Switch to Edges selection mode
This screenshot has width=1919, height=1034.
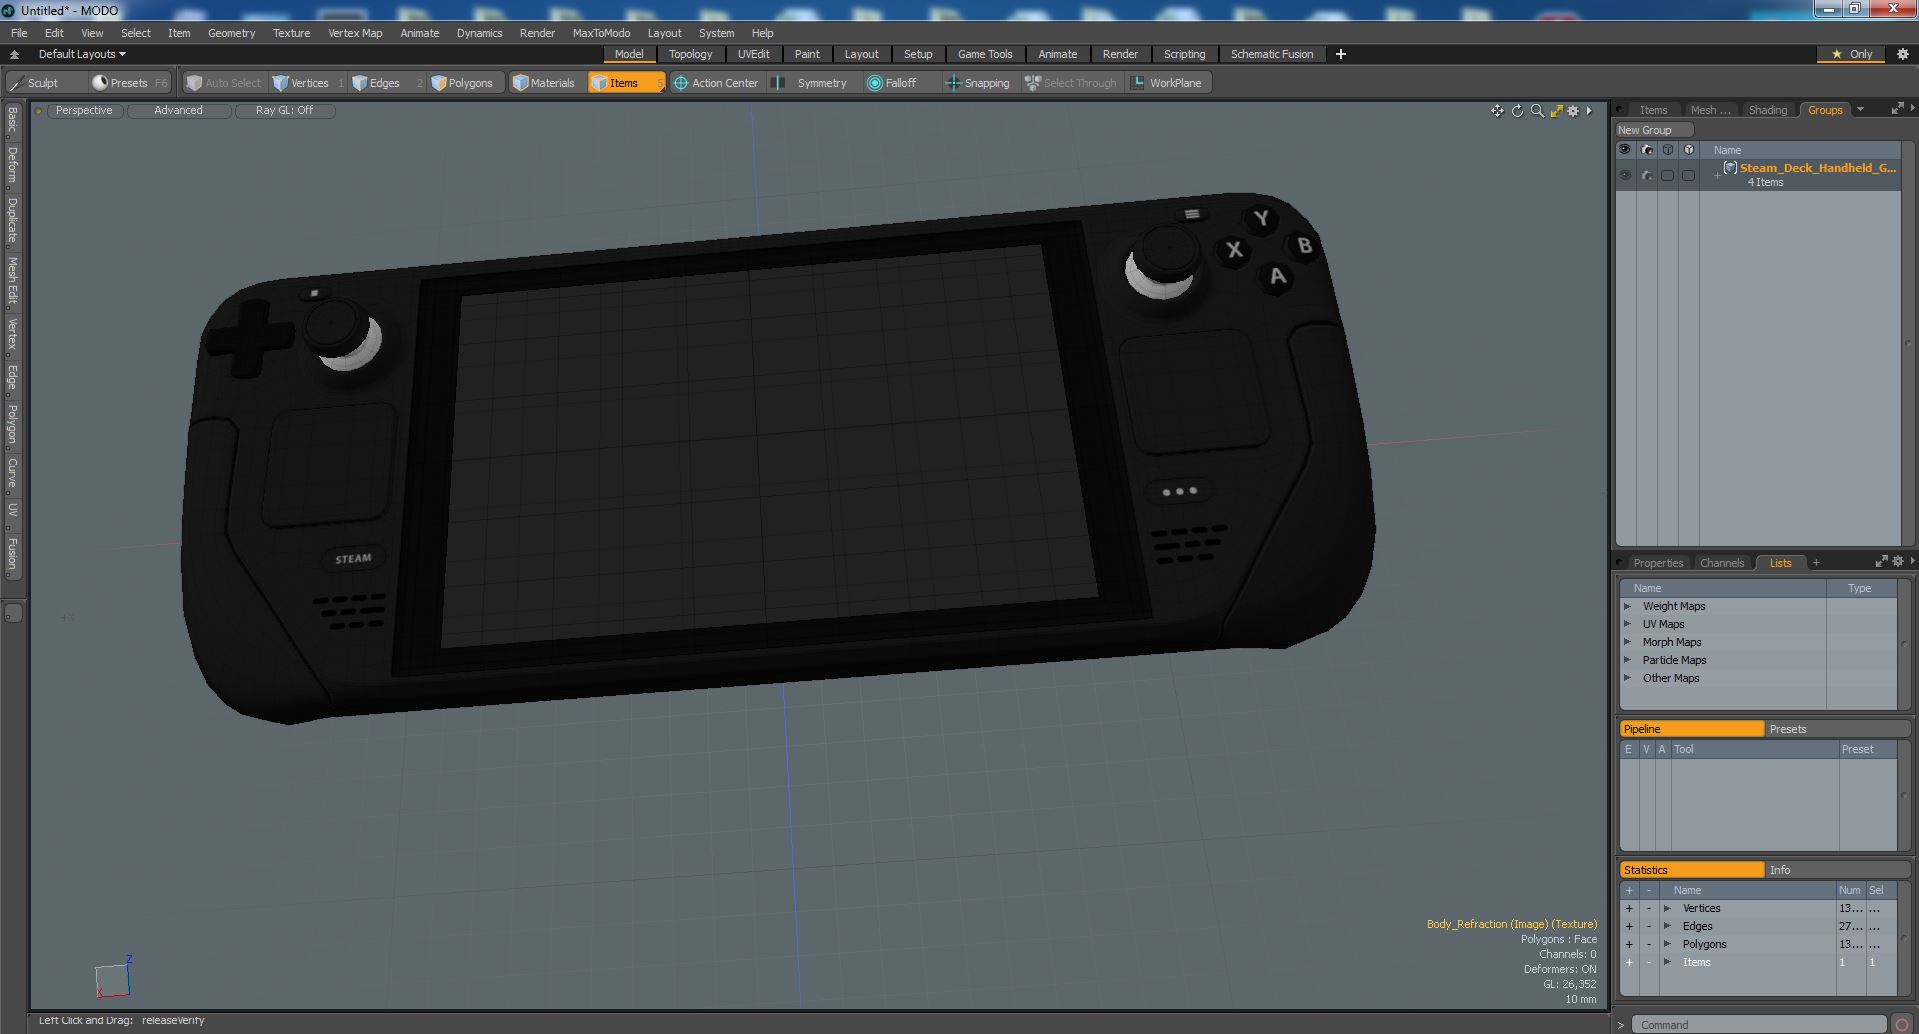point(385,83)
